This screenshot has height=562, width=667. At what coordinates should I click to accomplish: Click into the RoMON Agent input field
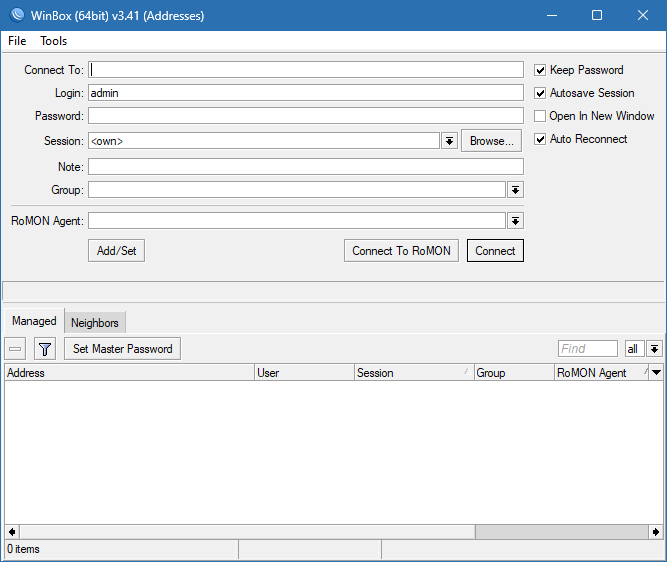click(297, 221)
